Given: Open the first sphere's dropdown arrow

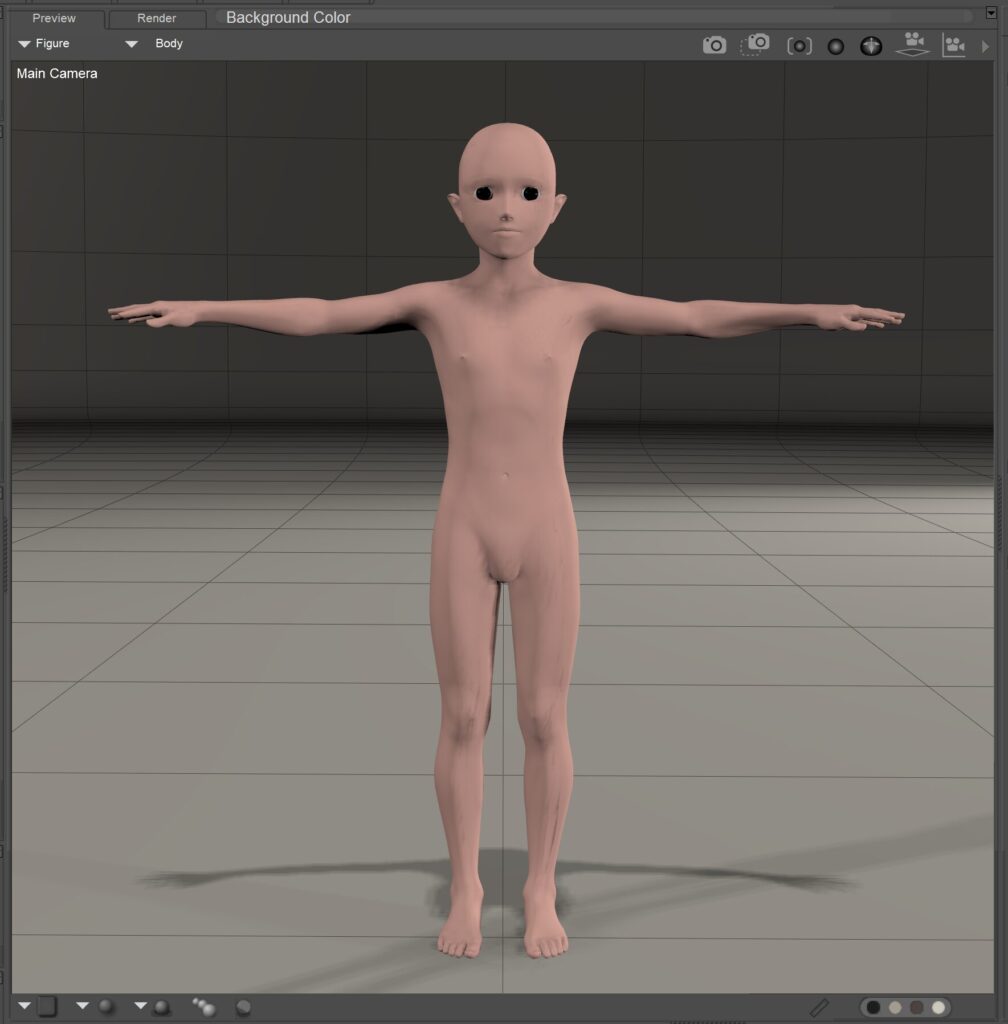Looking at the screenshot, I should click(82, 1006).
